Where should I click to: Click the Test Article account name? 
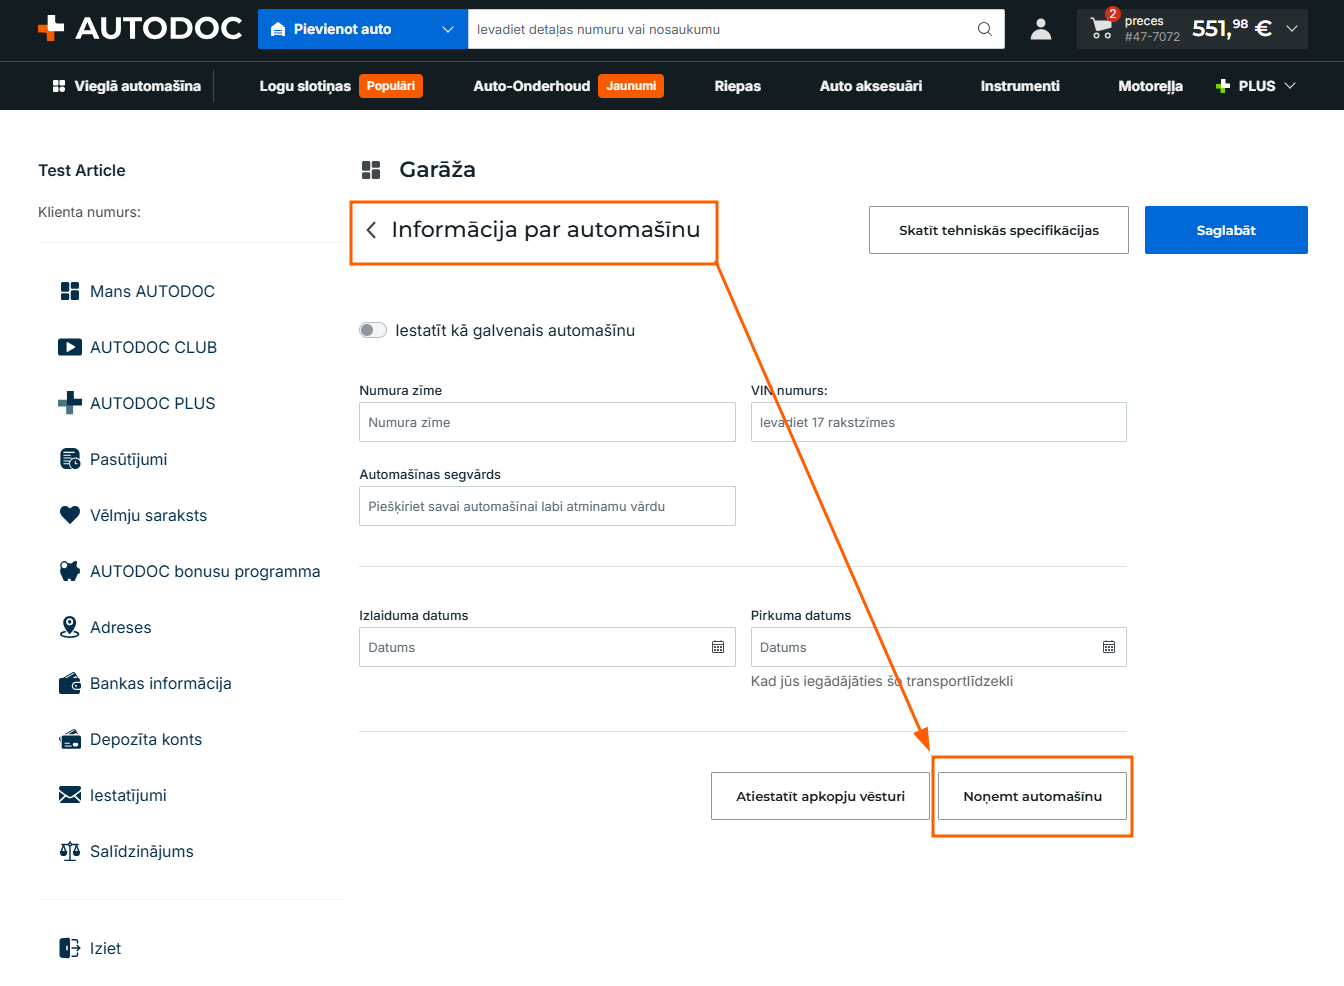click(x=82, y=170)
